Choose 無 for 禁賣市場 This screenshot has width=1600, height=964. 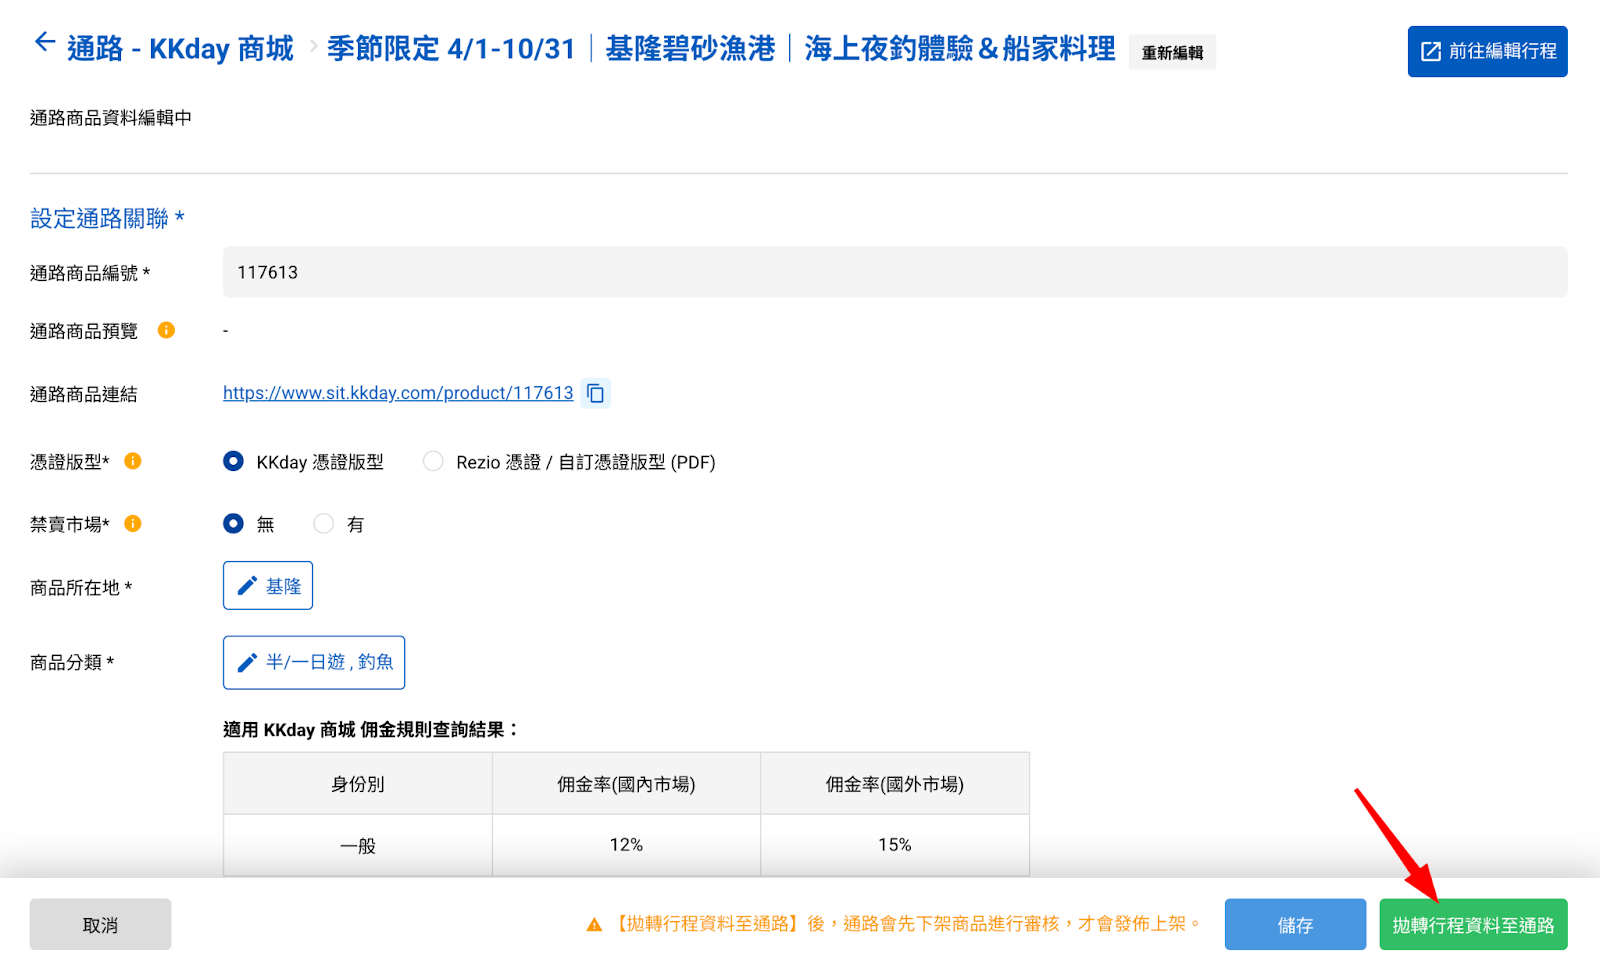click(x=233, y=523)
